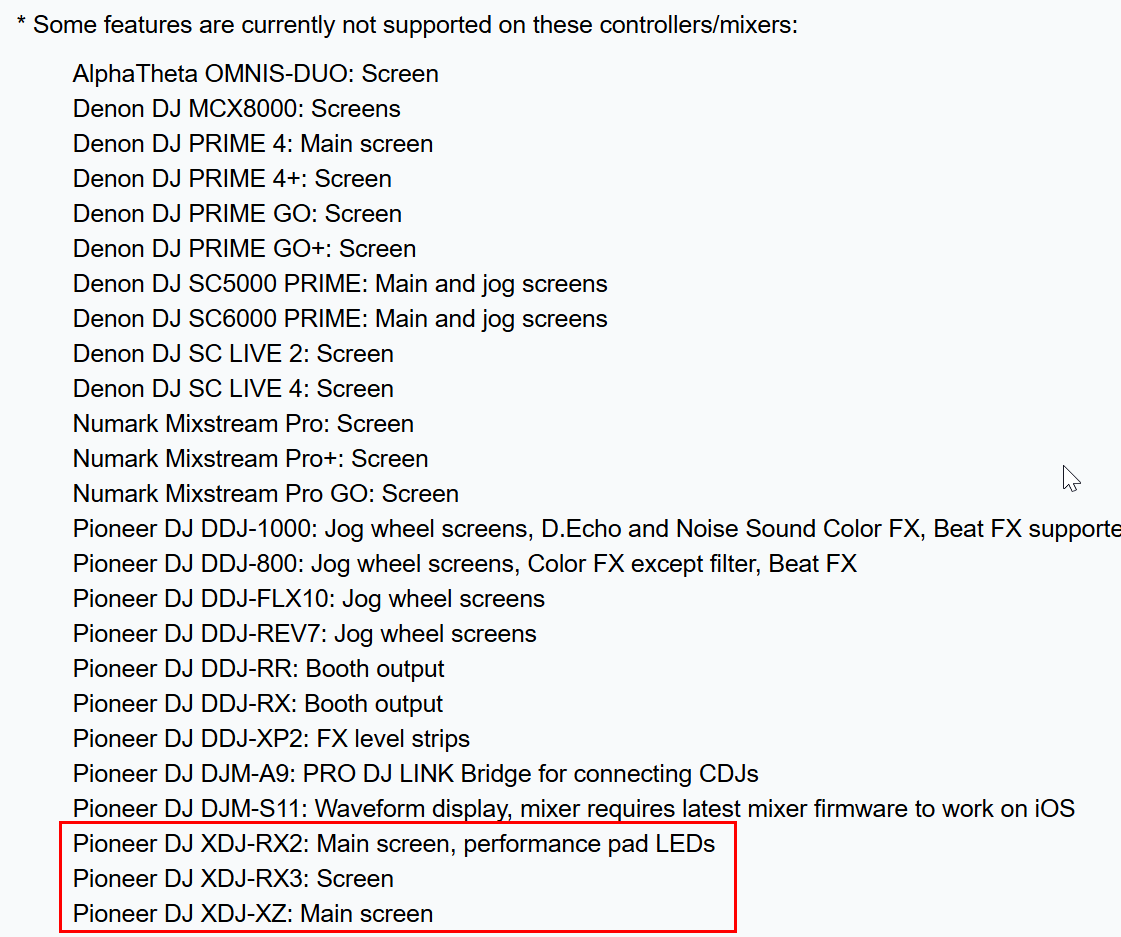
Task: Select the Denon DJ MCX8000: Screens entry
Action: [237, 109]
